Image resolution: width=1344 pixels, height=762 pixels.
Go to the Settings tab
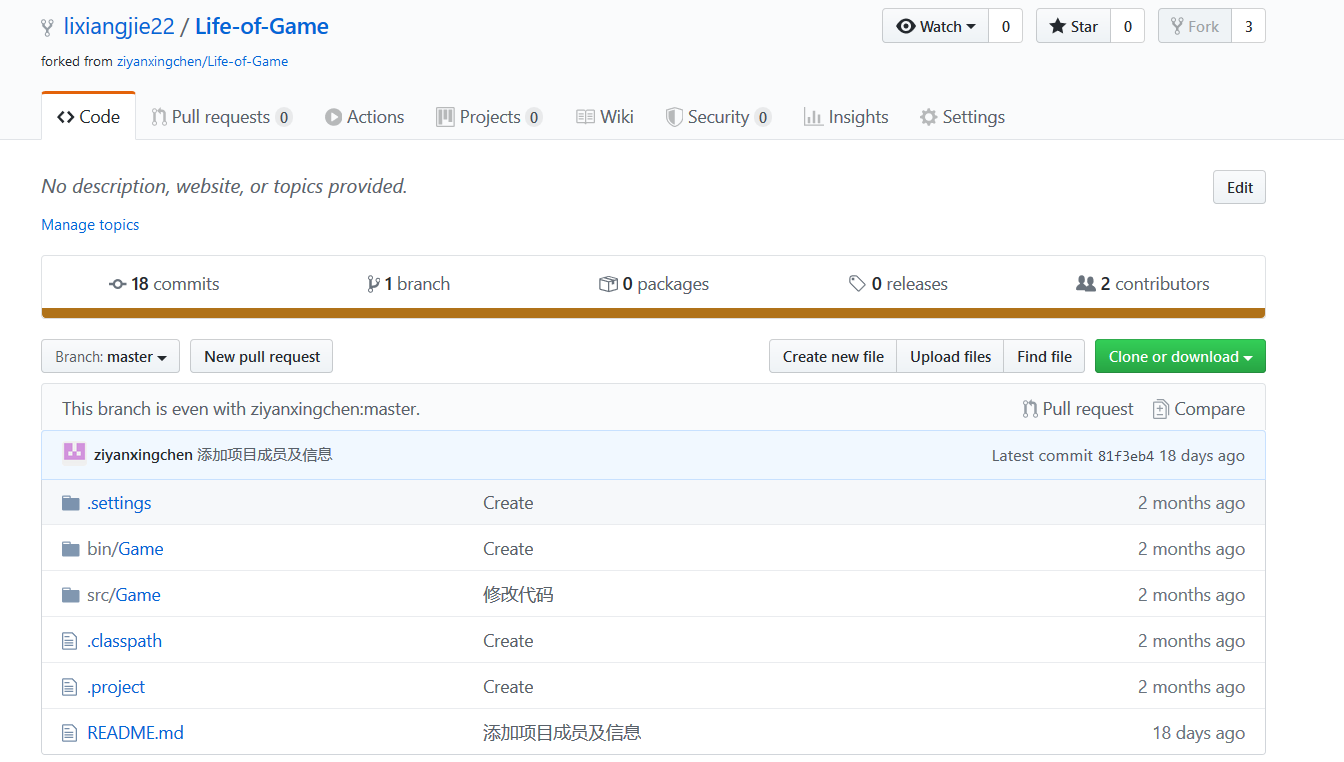(962, 117)
